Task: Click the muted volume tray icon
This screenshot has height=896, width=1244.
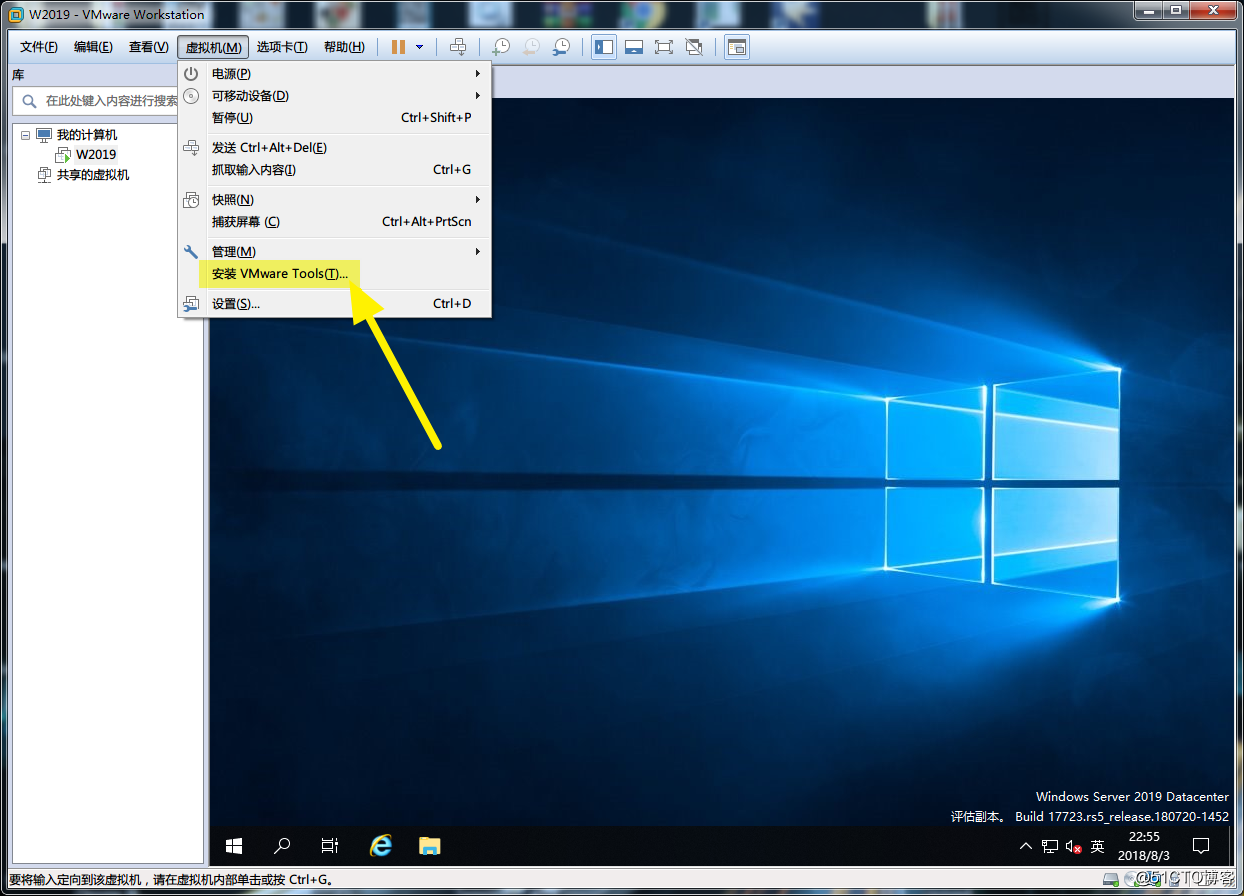Action: tap(1074, 847)
